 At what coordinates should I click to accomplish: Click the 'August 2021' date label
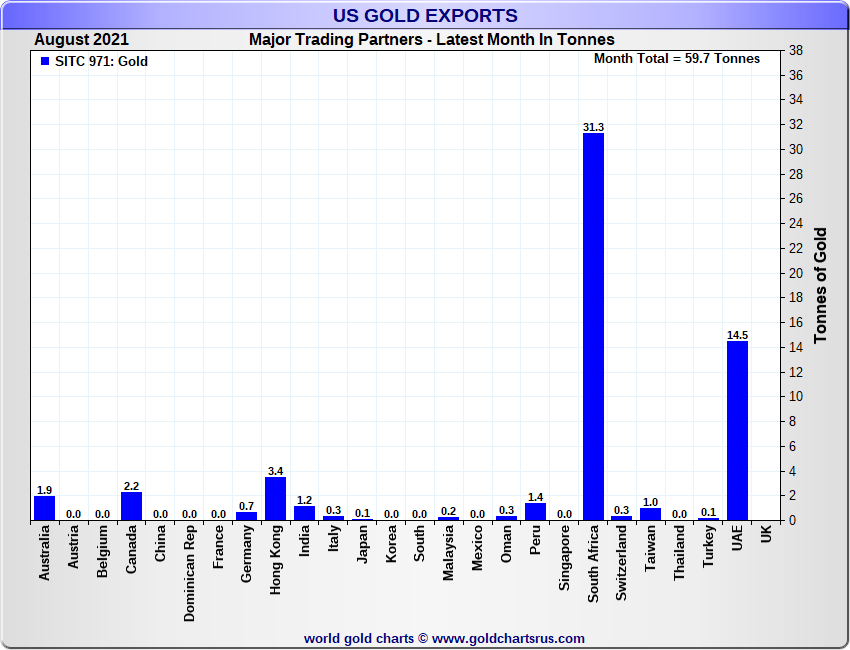click(x=81, y=40)
